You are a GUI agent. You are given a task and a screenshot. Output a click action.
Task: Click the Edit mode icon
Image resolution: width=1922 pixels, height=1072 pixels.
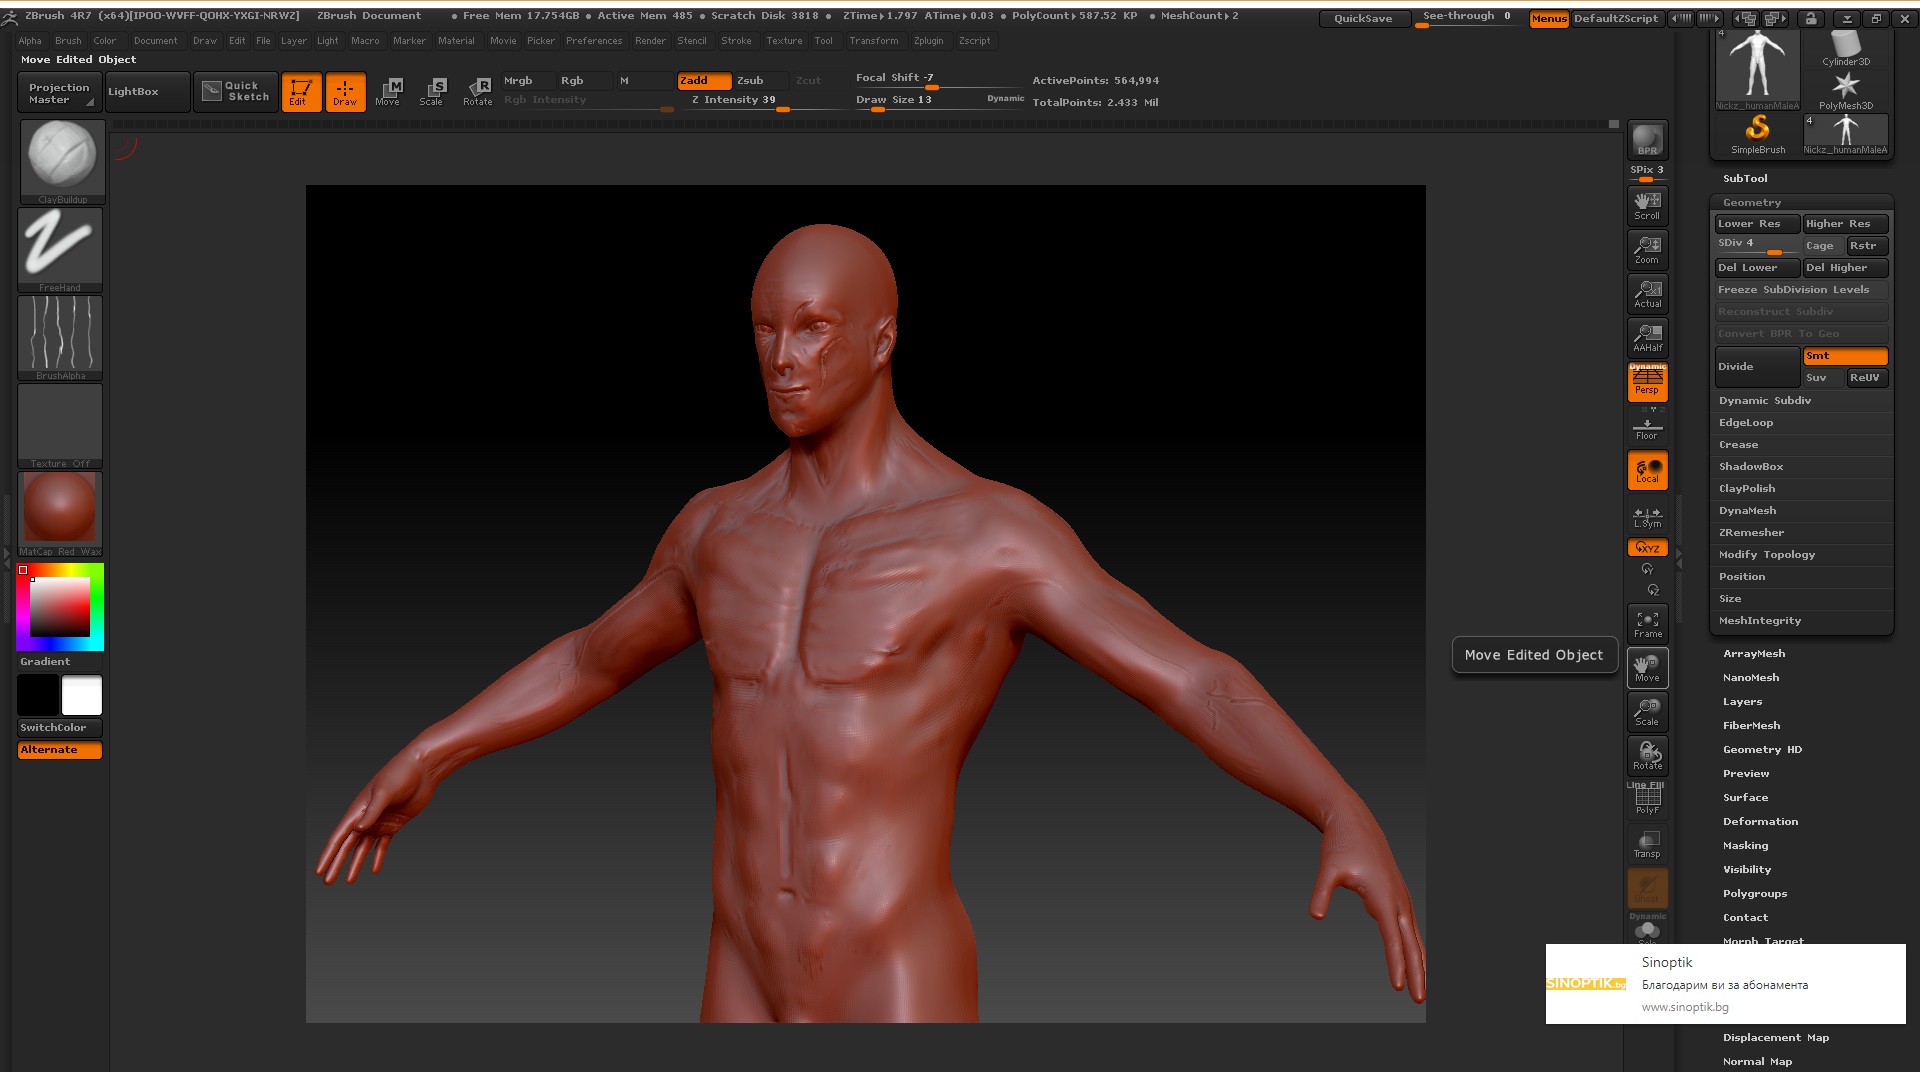click(301, 92)
